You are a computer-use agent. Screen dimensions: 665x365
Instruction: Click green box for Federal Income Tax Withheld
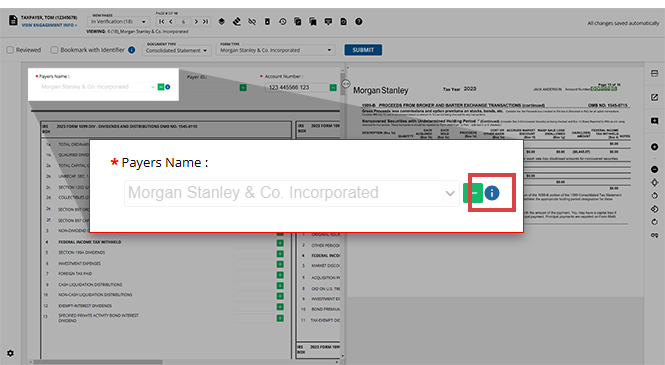(x=280, y=243)
